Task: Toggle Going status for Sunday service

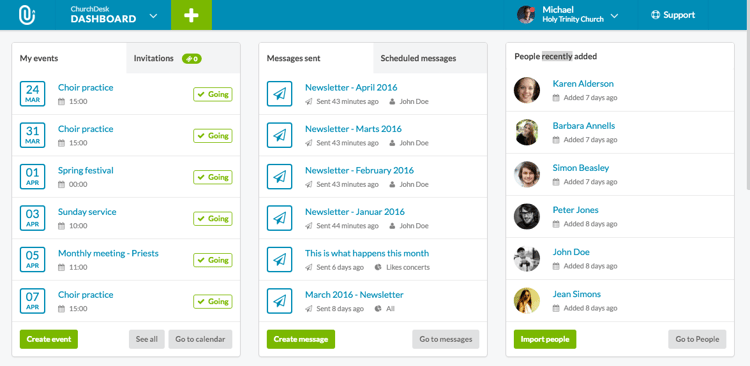Action: click(x=213, y=219)
